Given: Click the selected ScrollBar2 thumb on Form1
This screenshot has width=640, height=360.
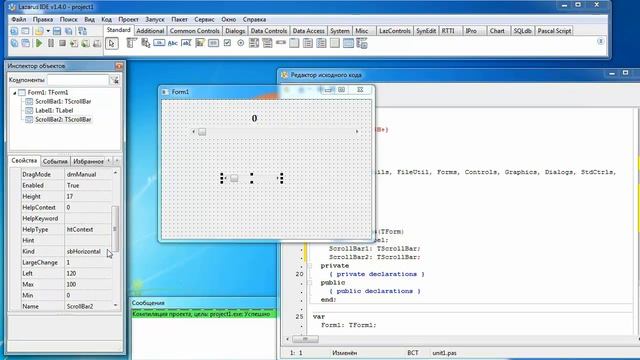Looking at the screenshot, I should coord(234,178).
